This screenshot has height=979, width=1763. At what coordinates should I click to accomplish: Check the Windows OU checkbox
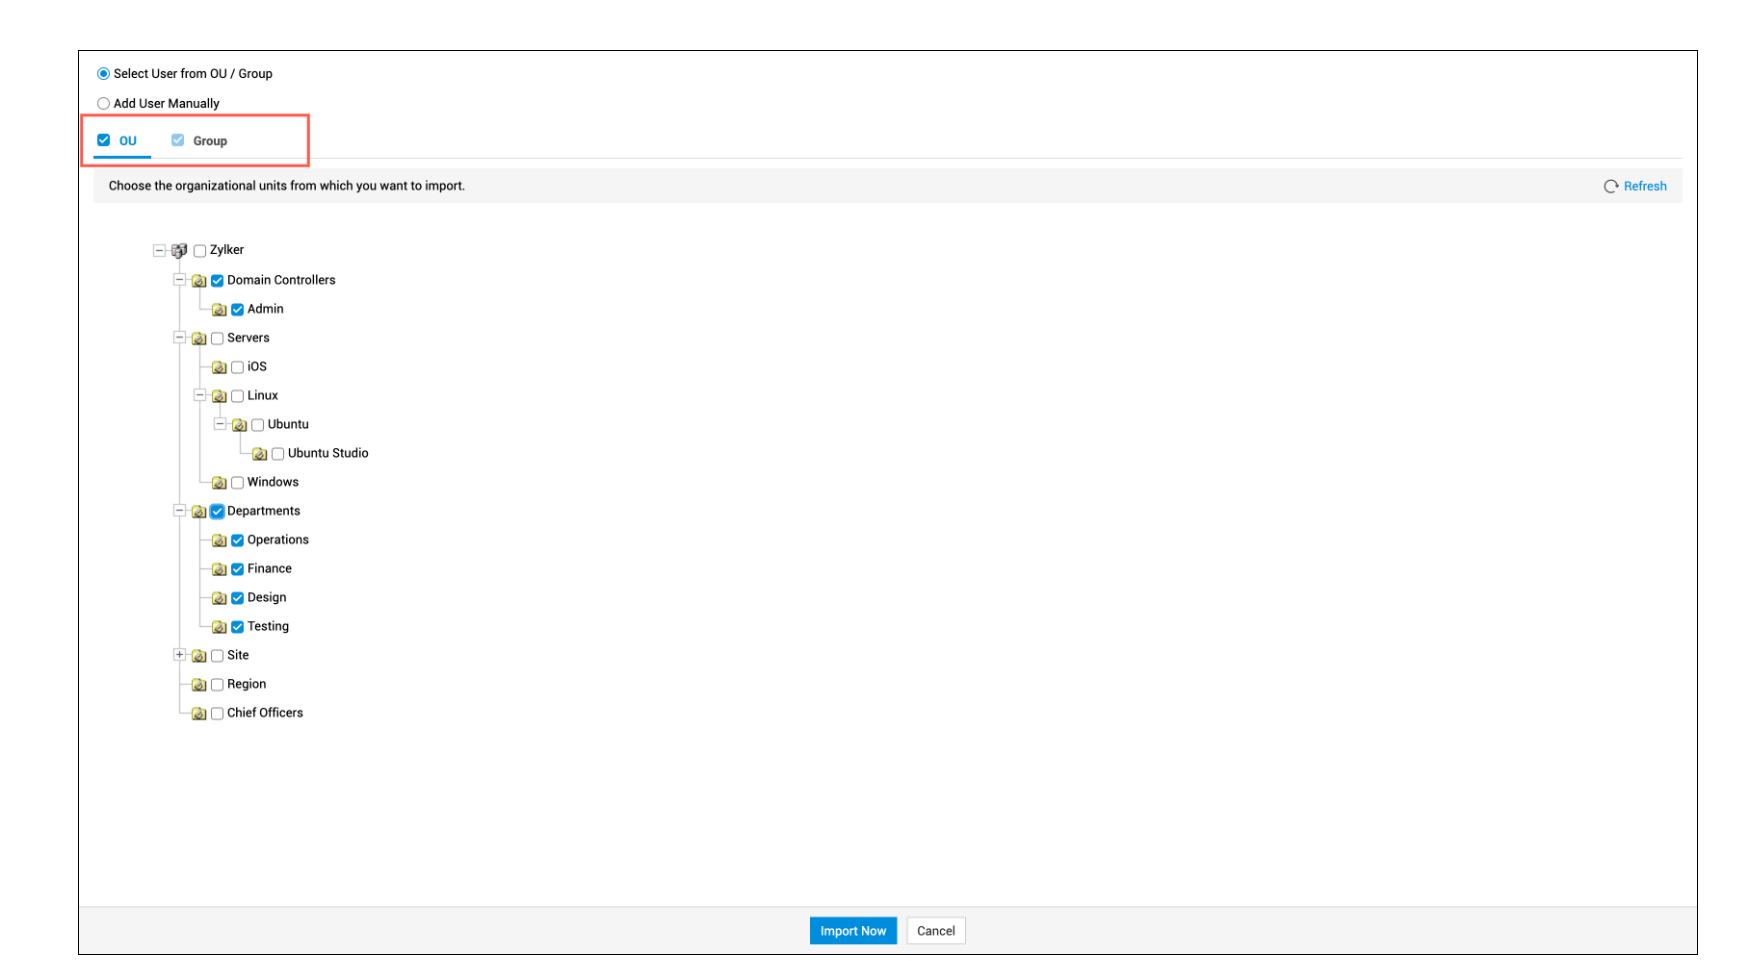(237, 483)
